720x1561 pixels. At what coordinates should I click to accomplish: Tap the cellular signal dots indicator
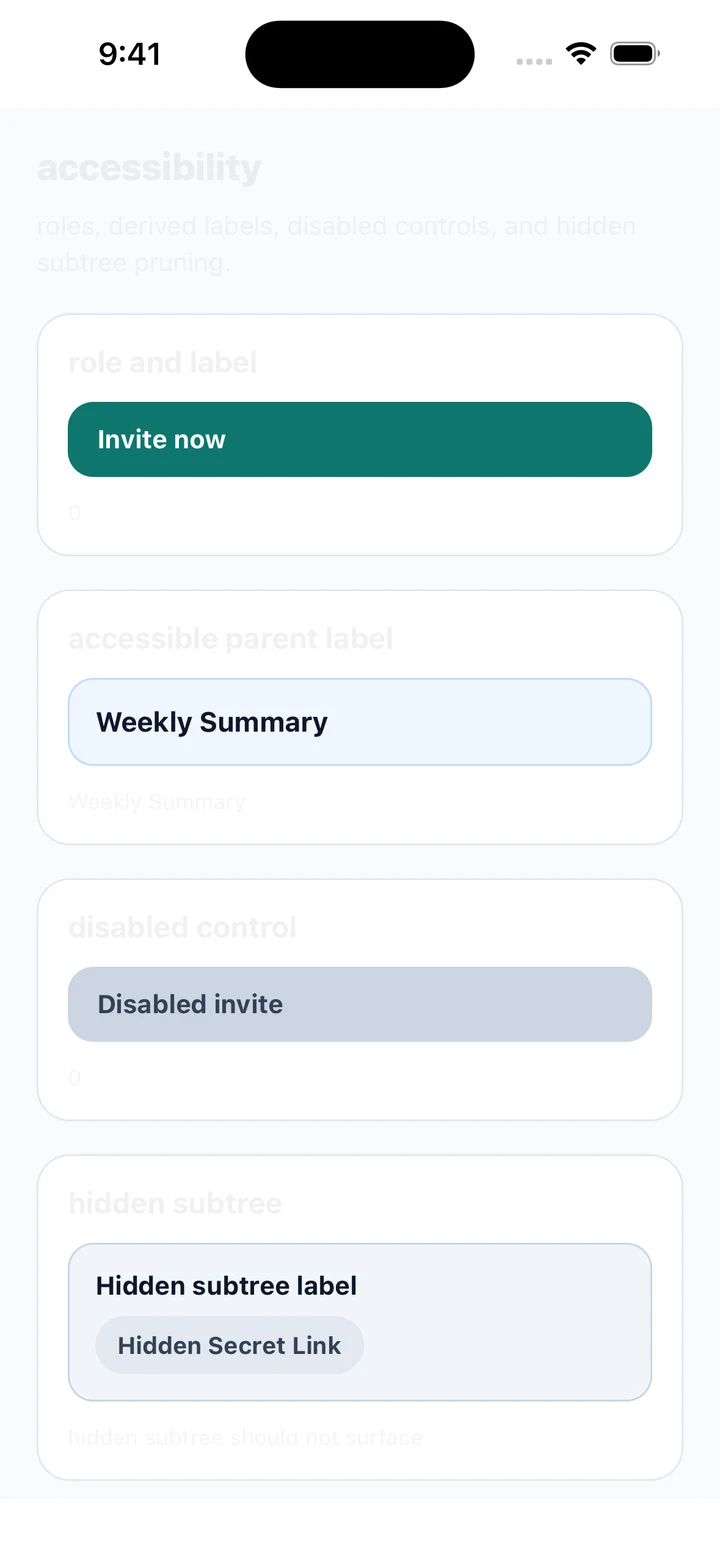point(534,62)
